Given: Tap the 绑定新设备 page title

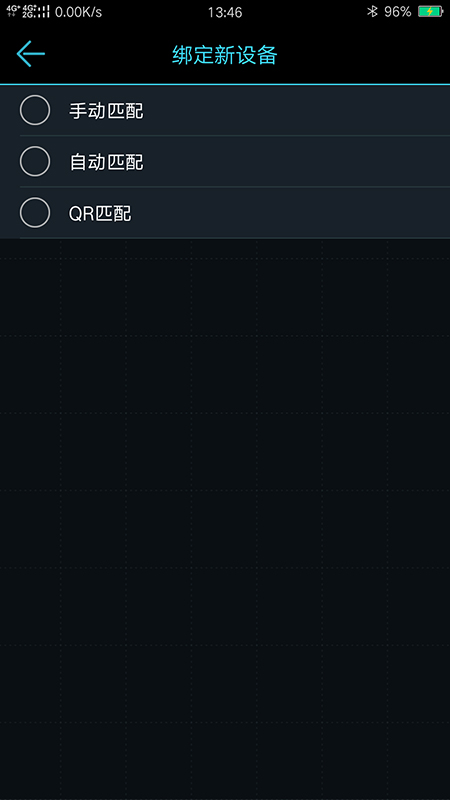Looking at the screenshot, I should (x=224, y=55).
